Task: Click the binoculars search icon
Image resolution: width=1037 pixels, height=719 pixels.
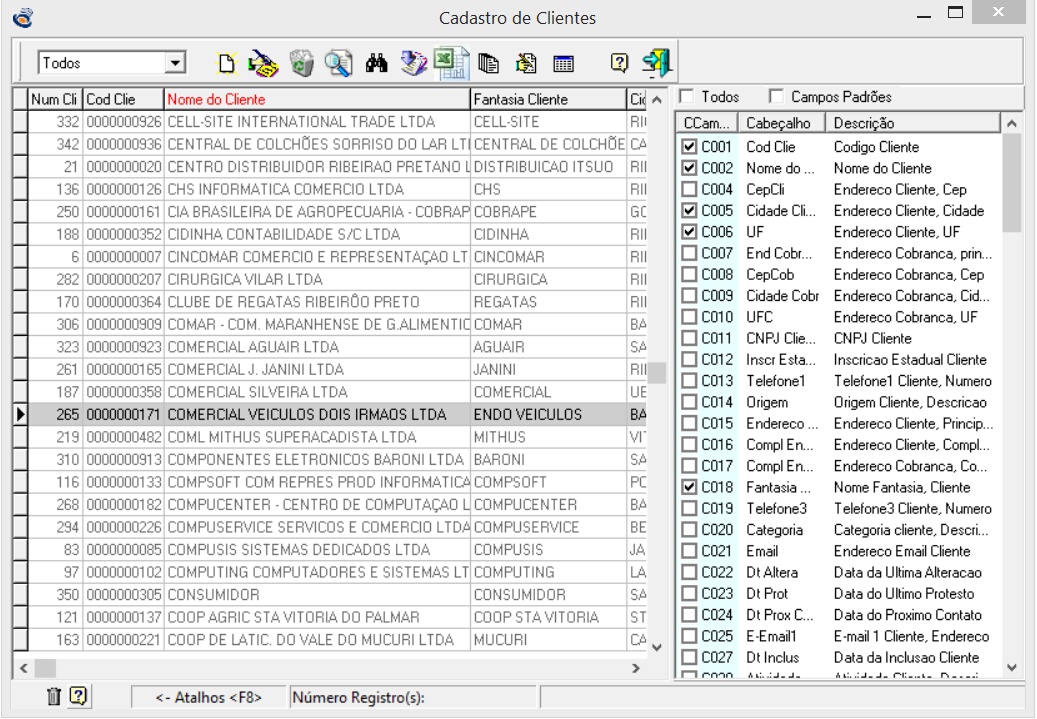Action: pyautogui.click(x=376, y=63)
